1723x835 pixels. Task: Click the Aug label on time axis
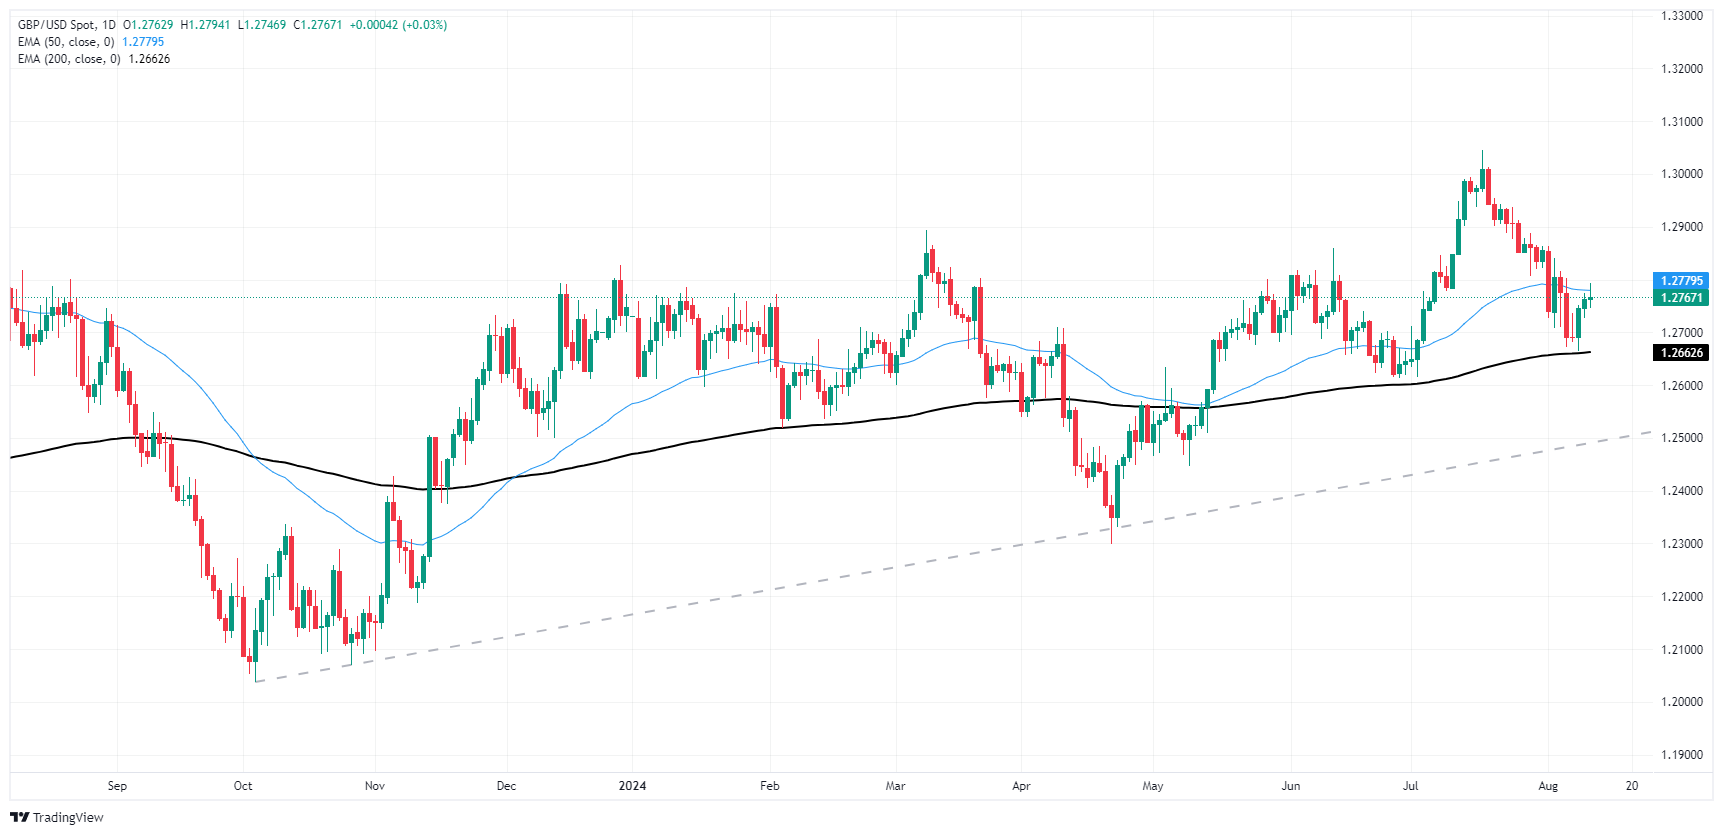click(1548, 786)
